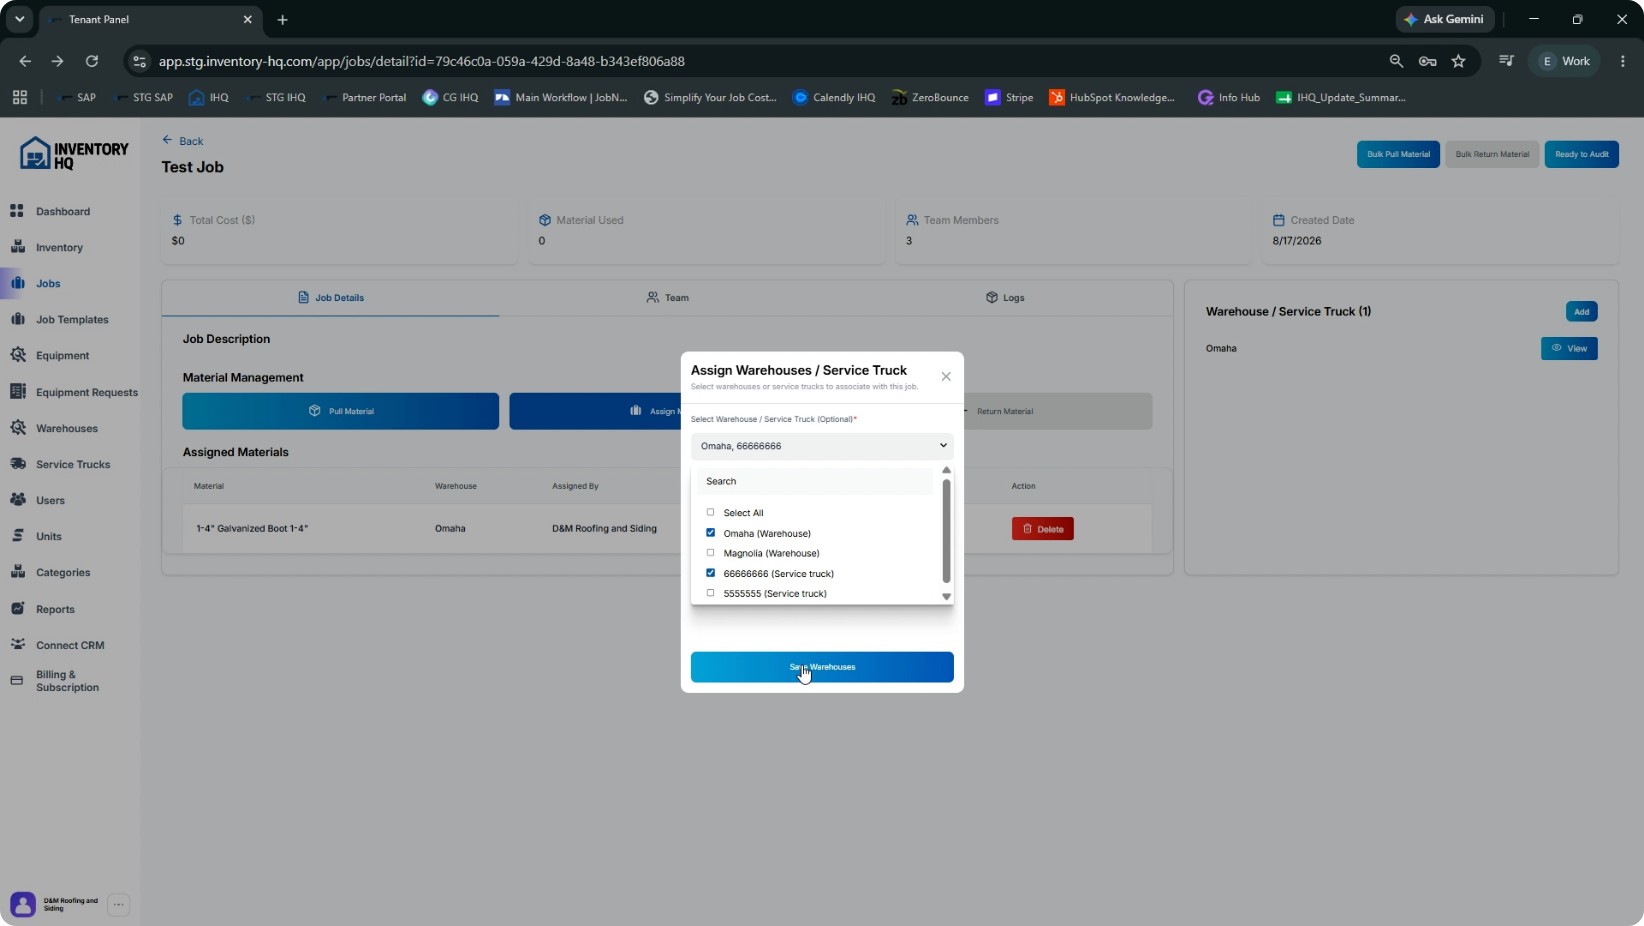Click Ready to Audit button
The height and width of the screenshot is (926, 1644).
[x=1581, y=154]
